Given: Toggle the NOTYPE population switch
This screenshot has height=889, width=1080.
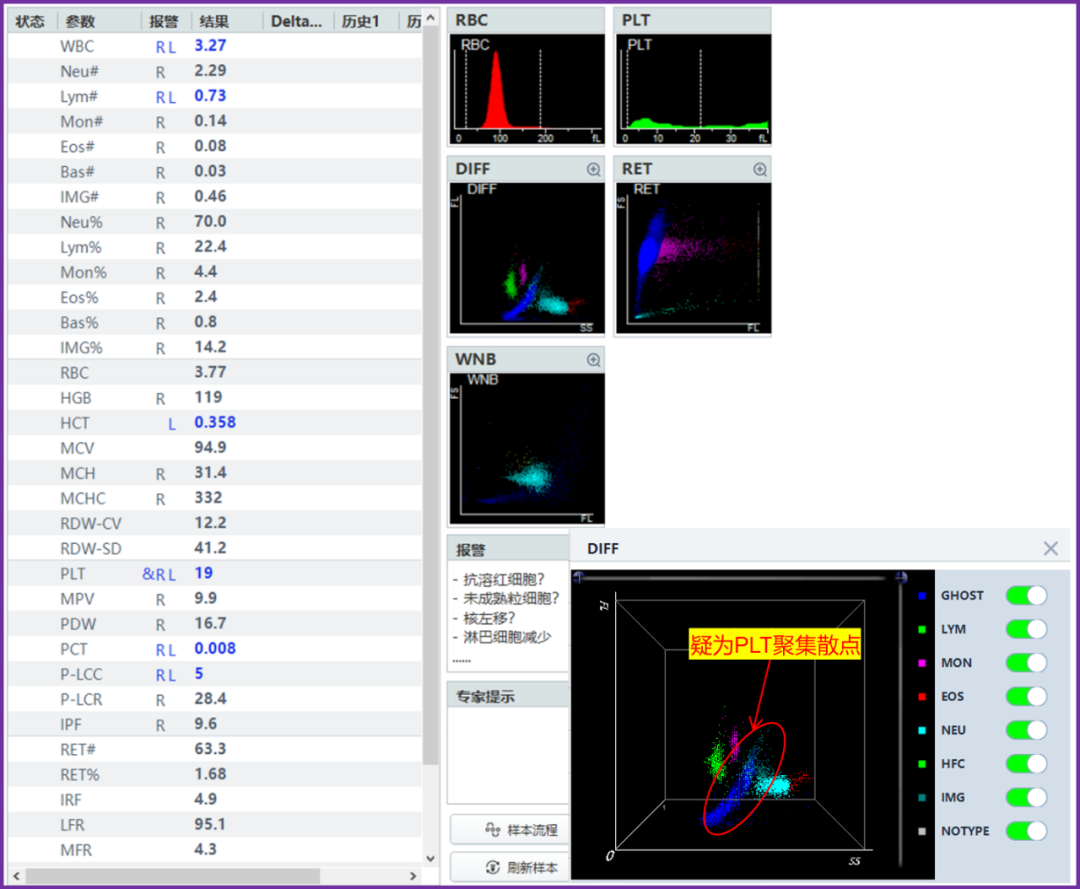Looking at the screenshot, I should coord(1026,831).
